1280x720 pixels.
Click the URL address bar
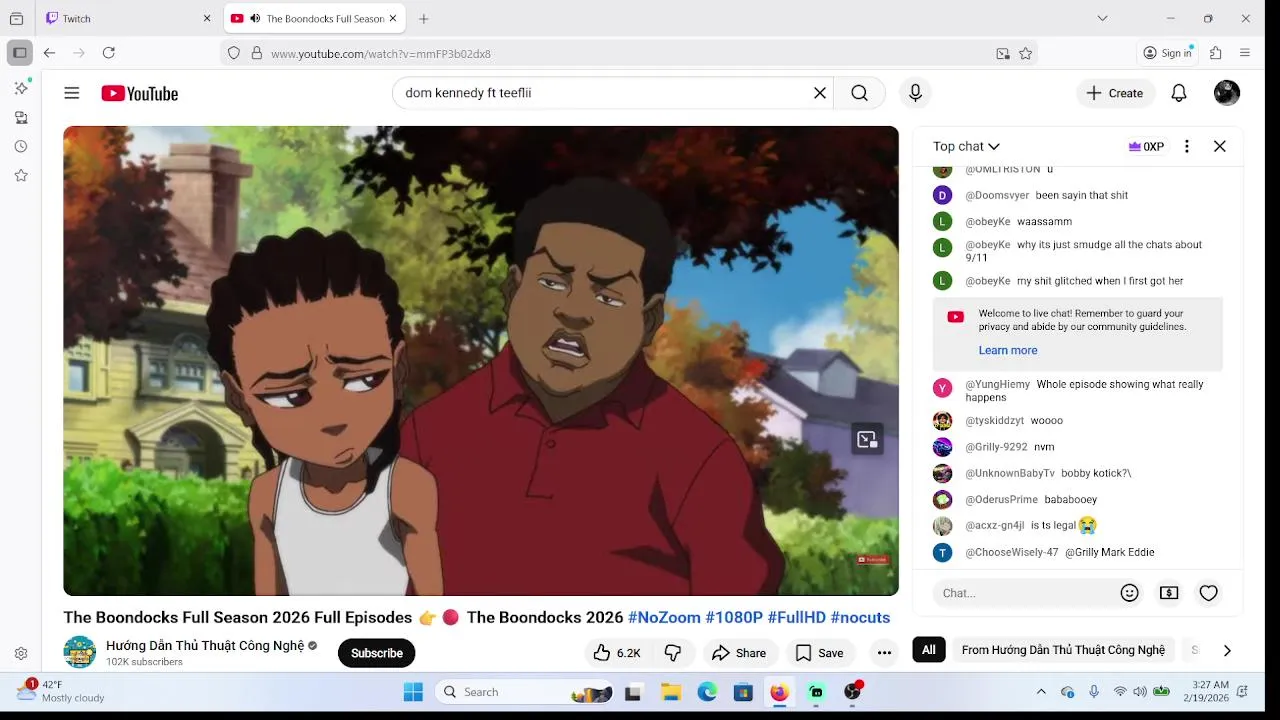coord(630,54)
